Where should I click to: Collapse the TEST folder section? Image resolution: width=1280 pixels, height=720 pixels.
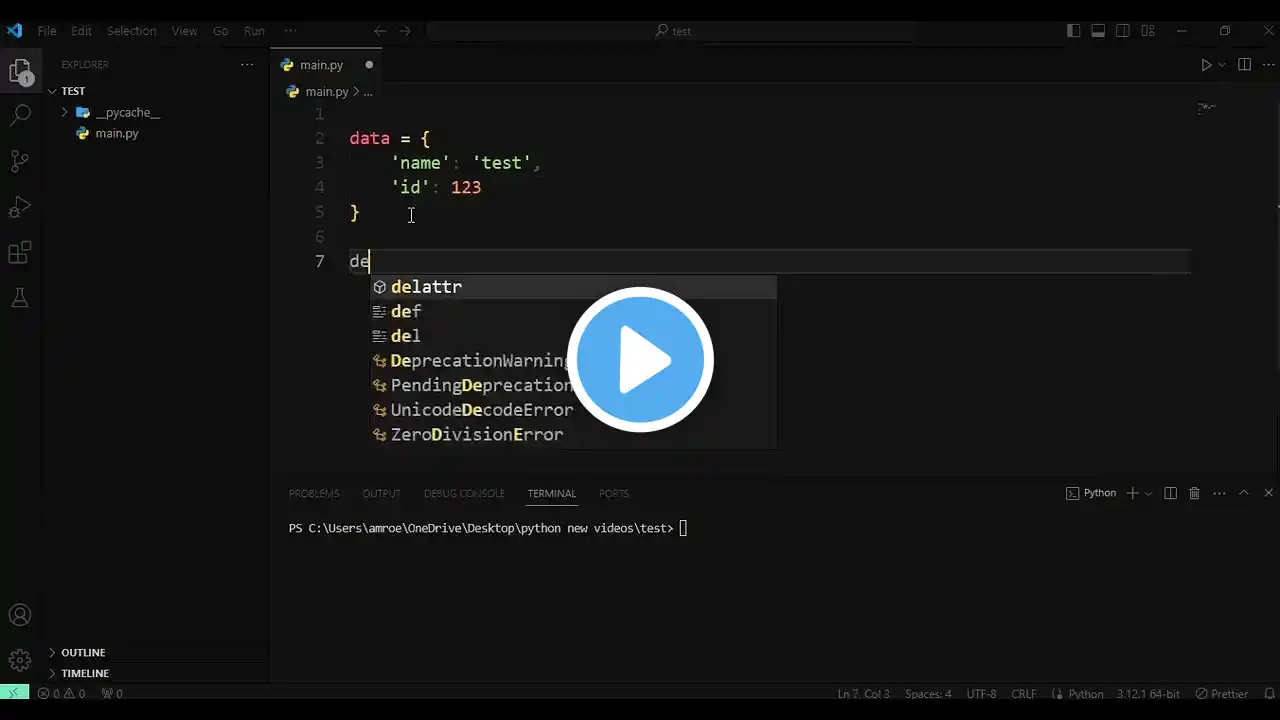(x=52, y=91)
